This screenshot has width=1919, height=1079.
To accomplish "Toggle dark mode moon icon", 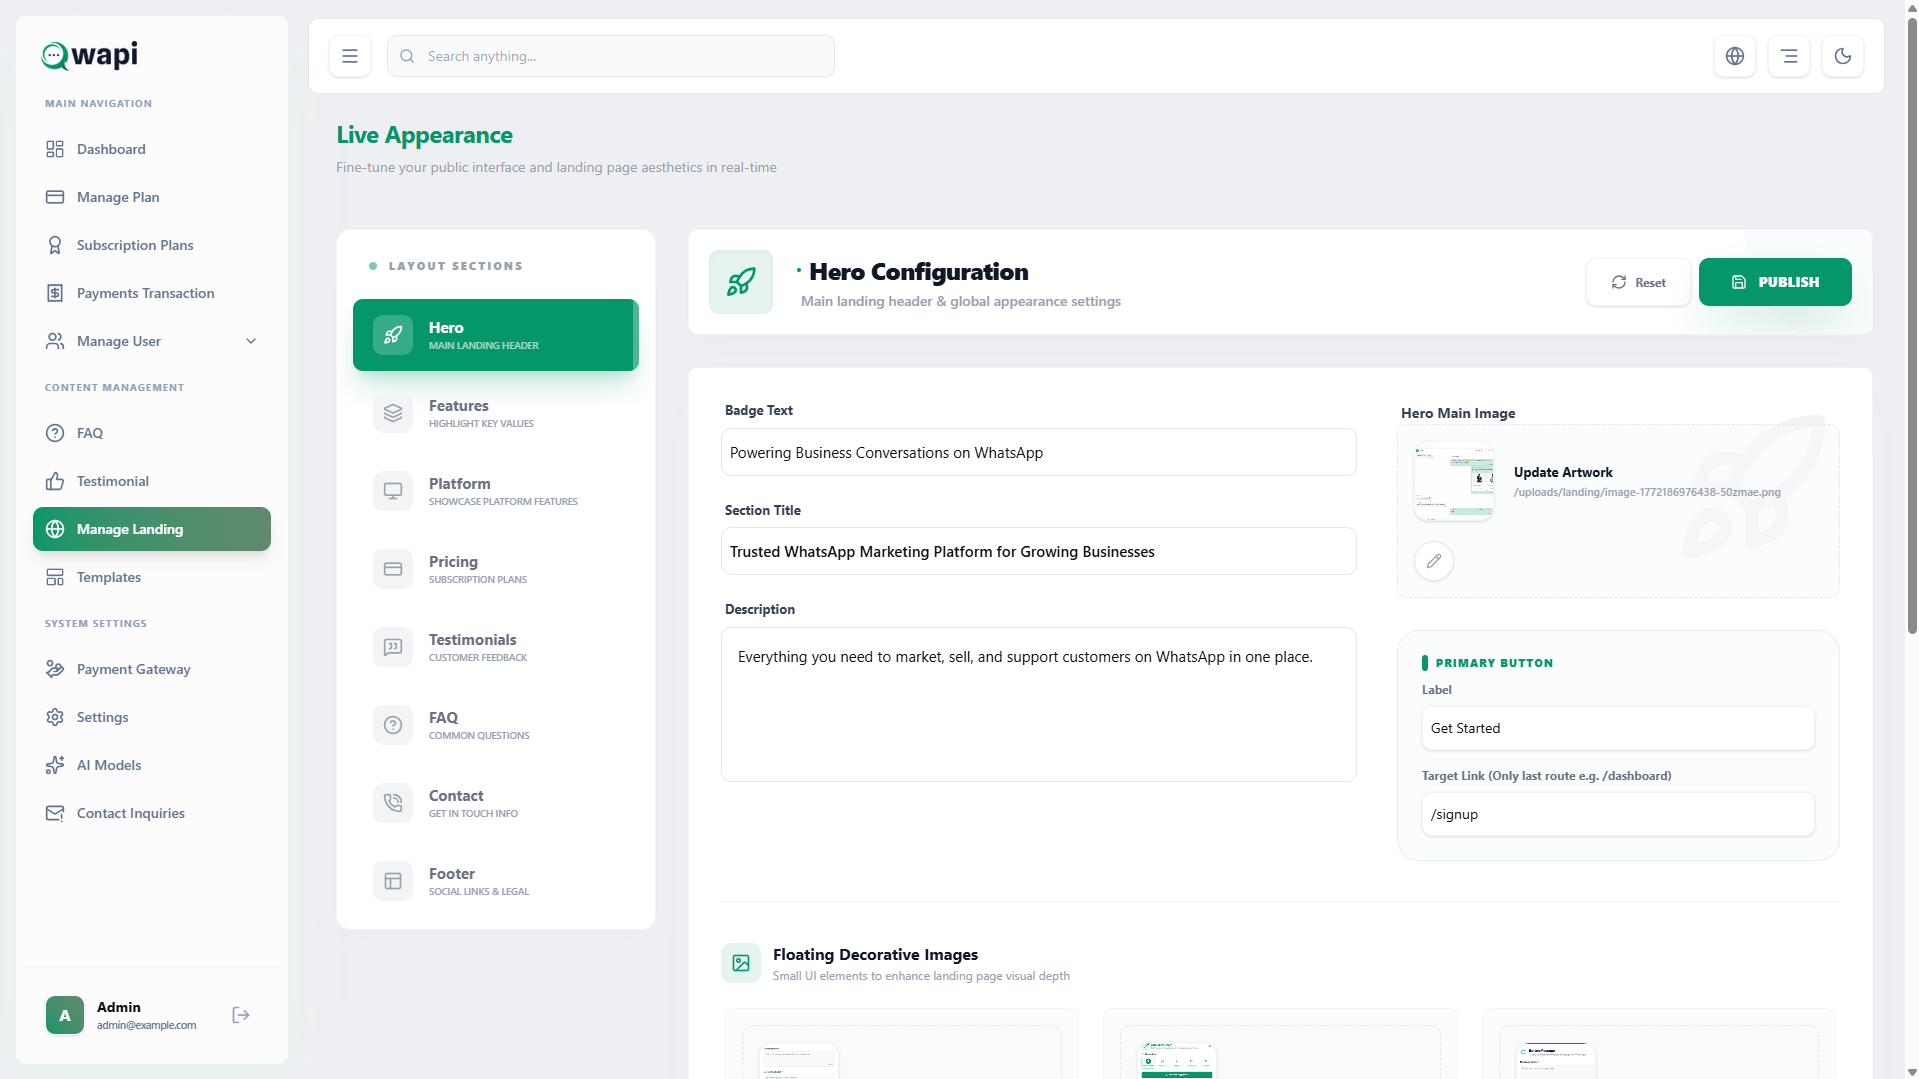I will pos(1843,56).
